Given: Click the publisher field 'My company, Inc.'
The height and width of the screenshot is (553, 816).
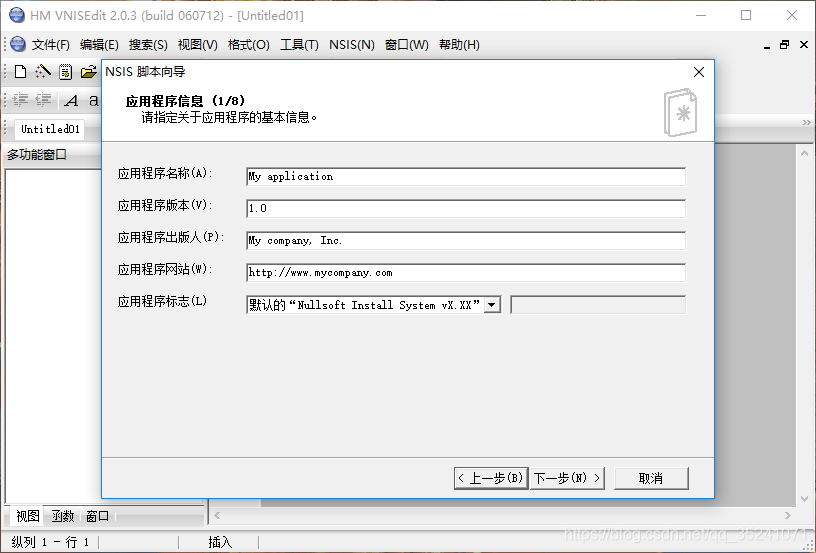Looking at the screenshot, I should tap(466, 240).
